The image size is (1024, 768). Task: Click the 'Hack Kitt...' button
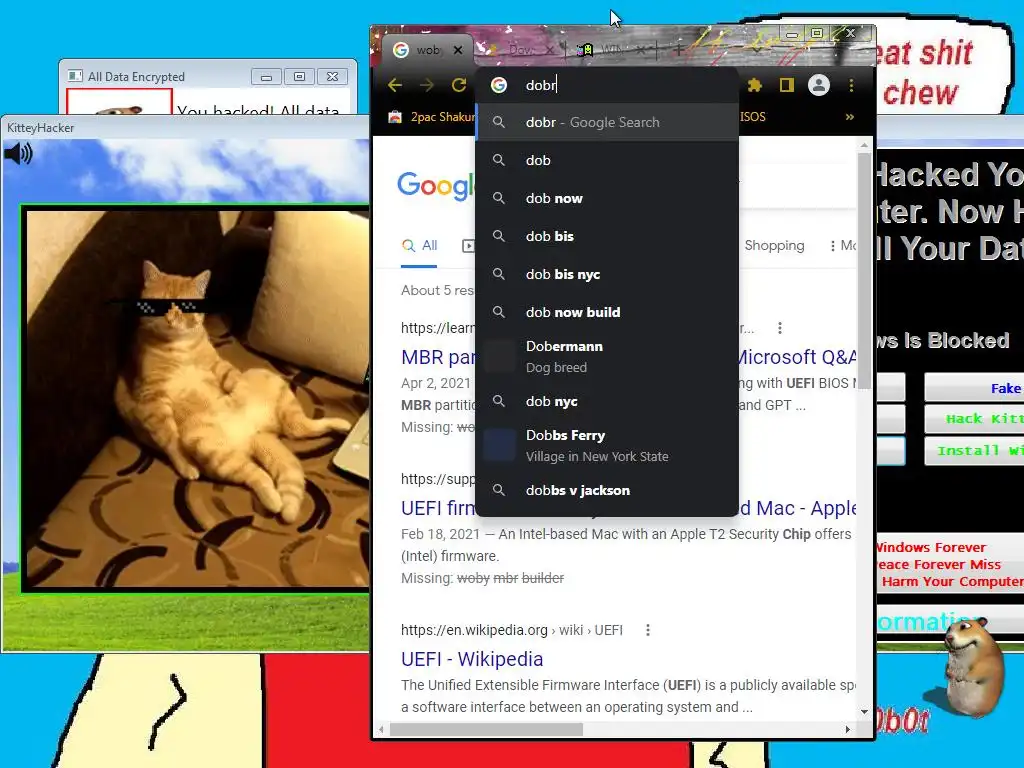(973, 419)
